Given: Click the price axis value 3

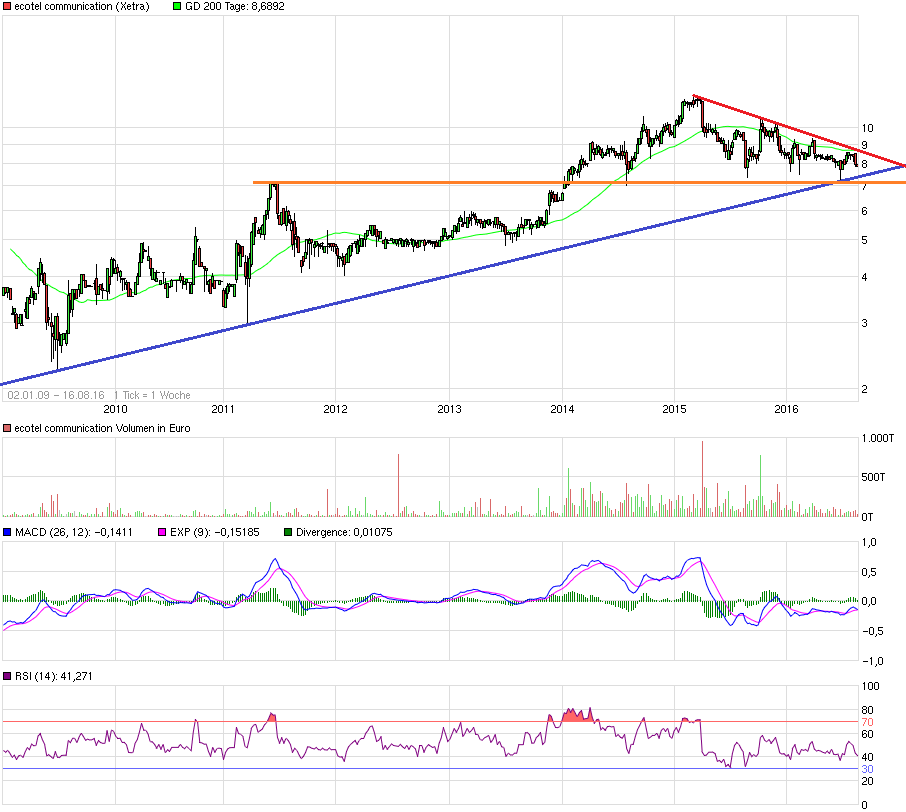Looking at the screenshot, I should (x=864, y=323).
